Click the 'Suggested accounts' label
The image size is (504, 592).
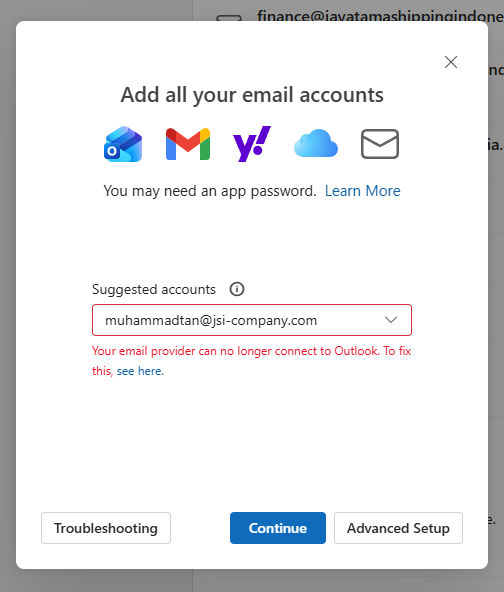(x=154, y=290)
